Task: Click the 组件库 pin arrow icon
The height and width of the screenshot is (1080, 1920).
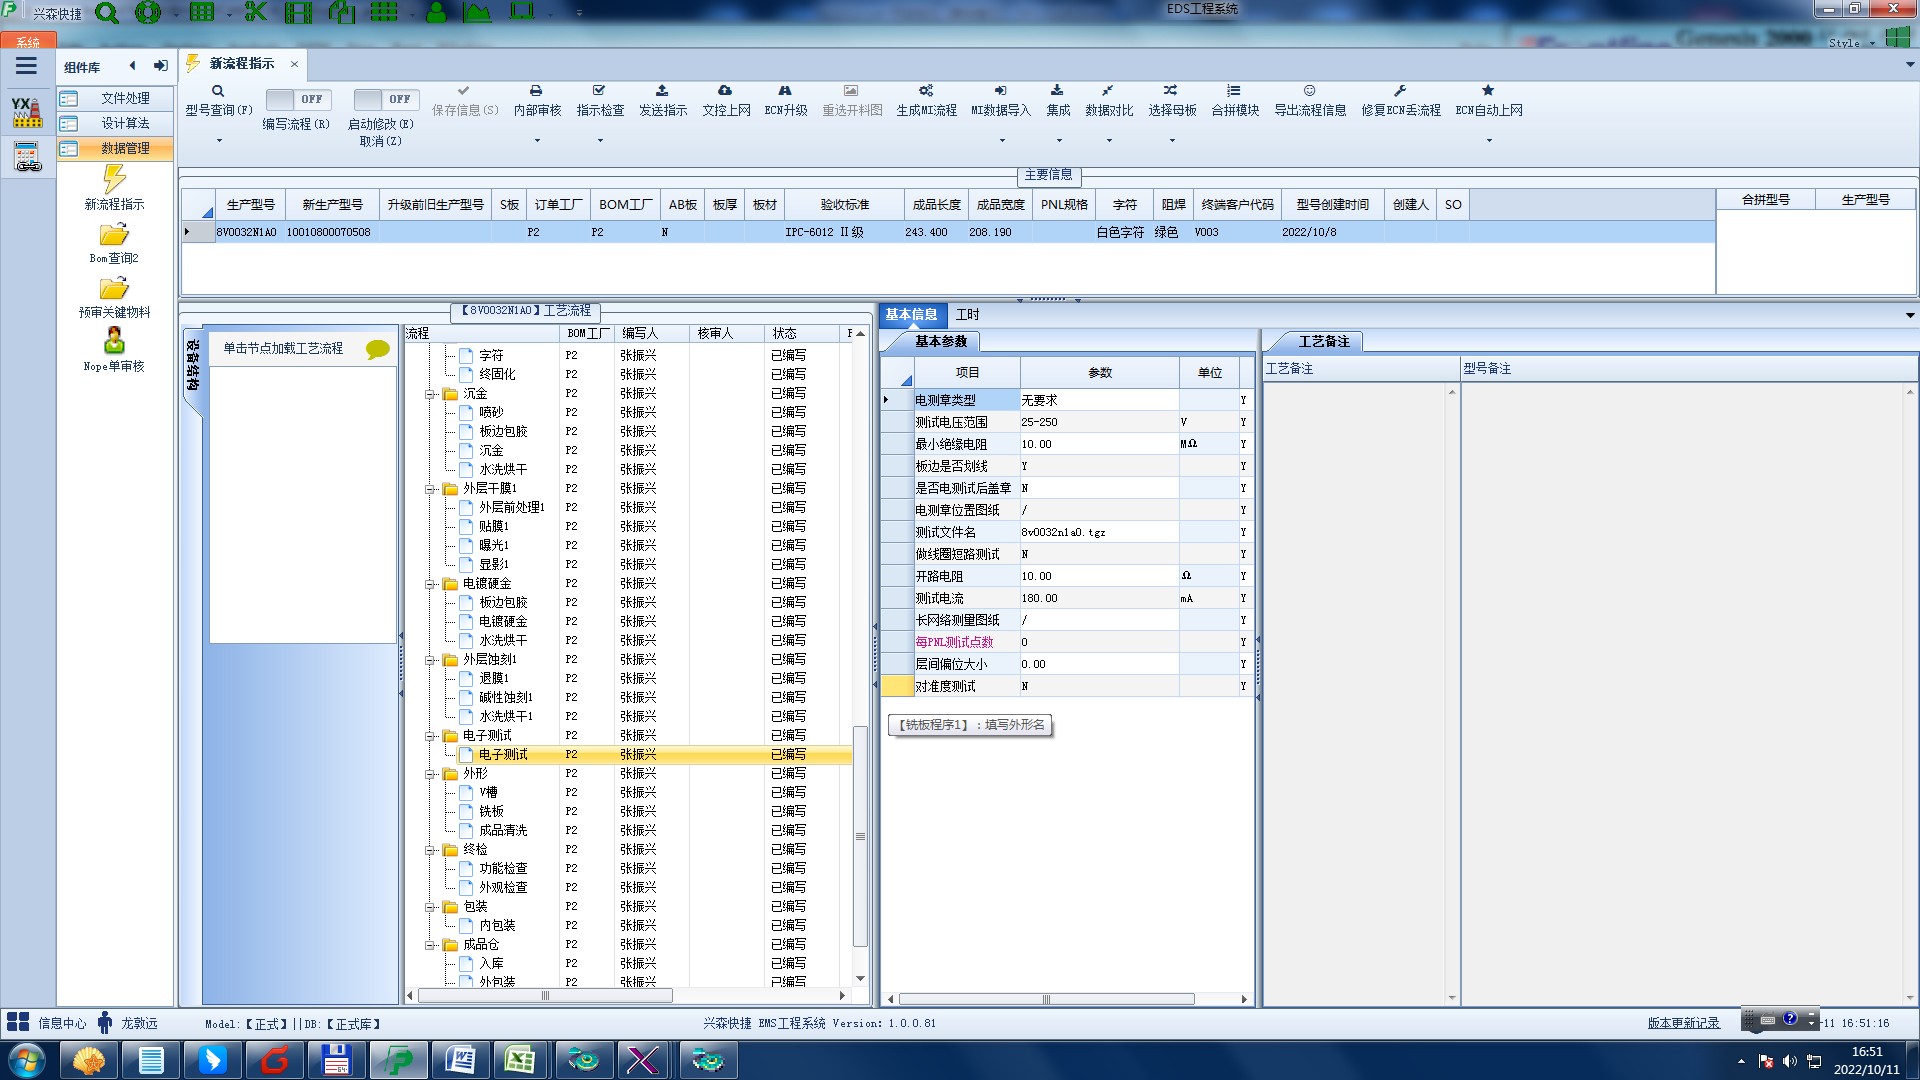Action: (x=160, y=66)
